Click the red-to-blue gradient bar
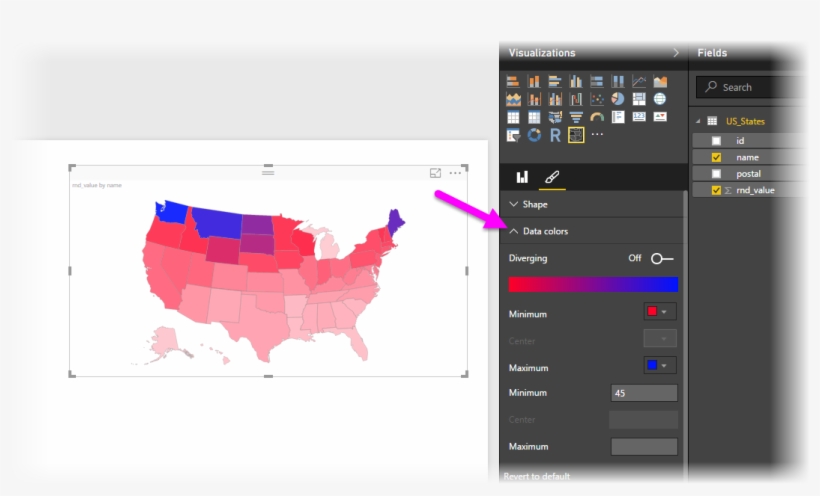This screenshot has height=496, width=820. [x=593, y=284]
